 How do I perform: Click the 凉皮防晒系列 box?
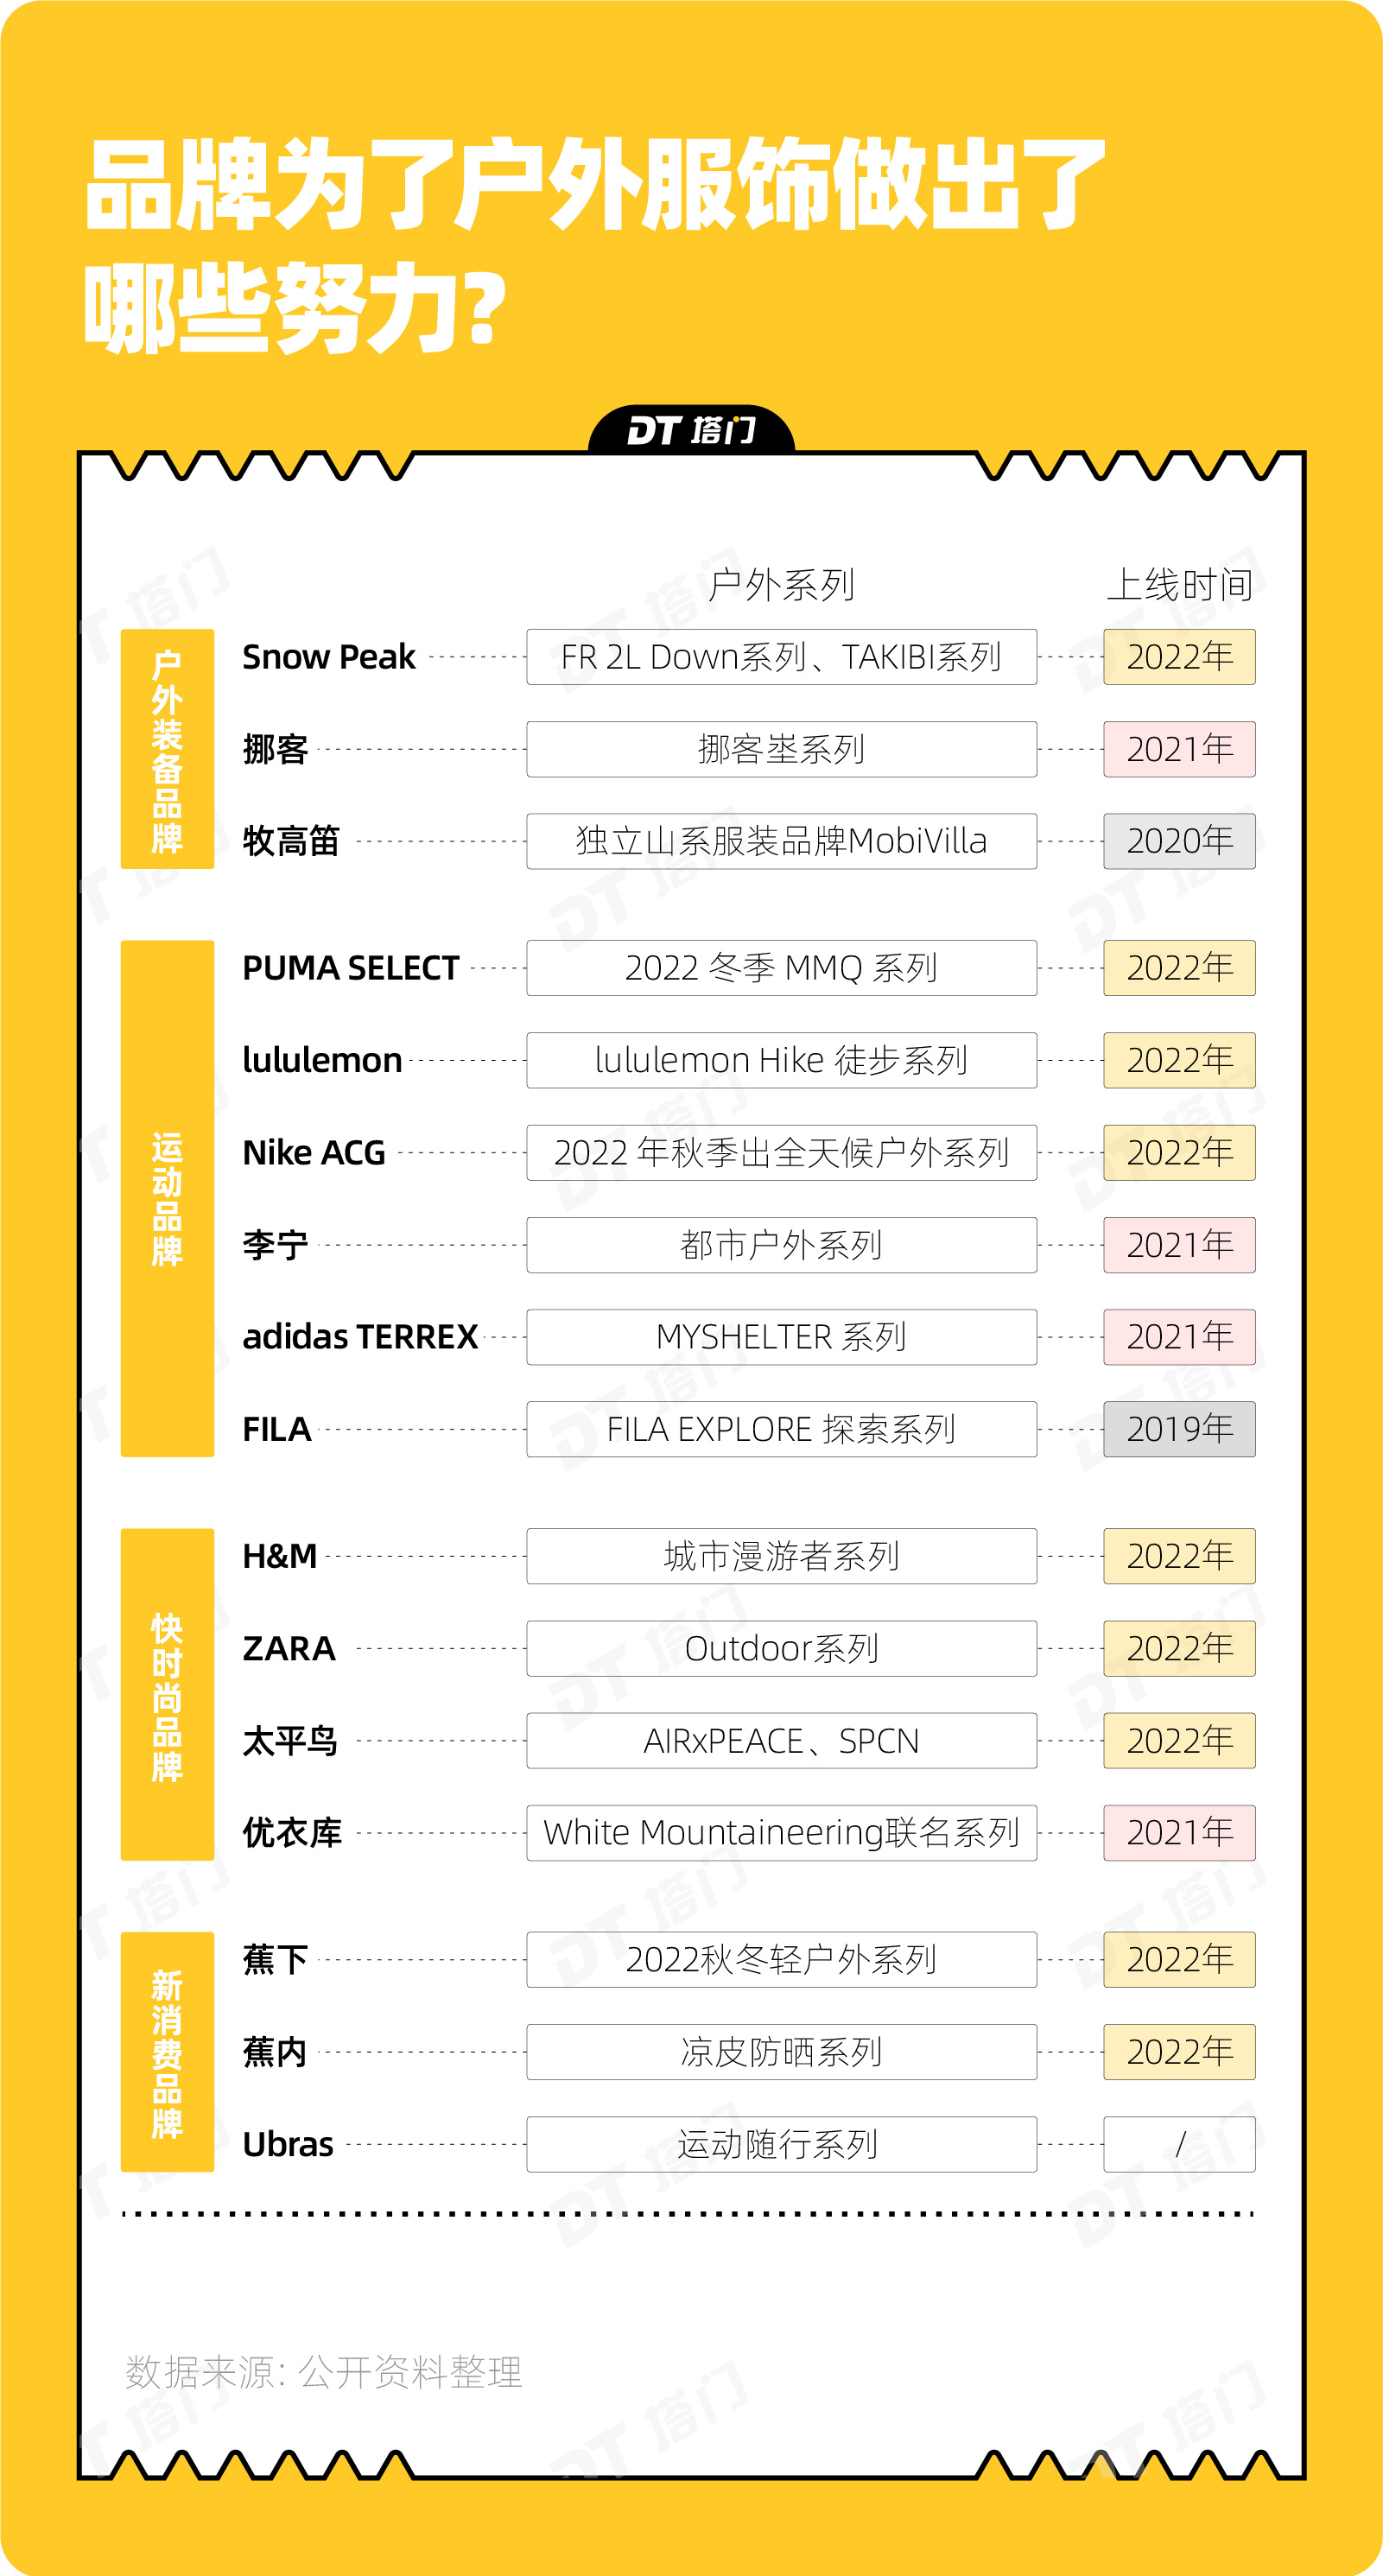(x=781, y=2052)
